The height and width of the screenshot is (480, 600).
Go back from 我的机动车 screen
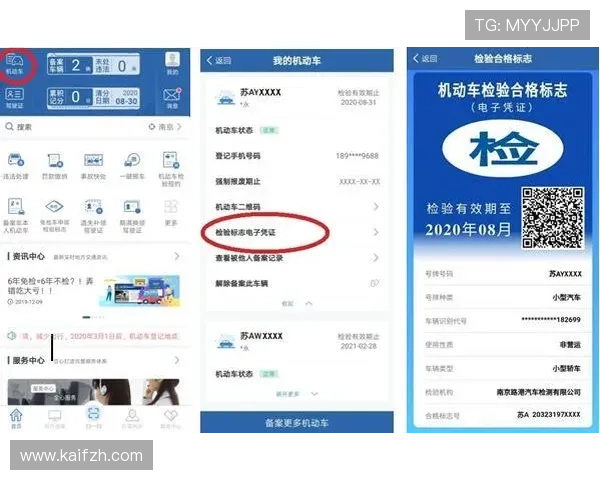coord(219,60)
